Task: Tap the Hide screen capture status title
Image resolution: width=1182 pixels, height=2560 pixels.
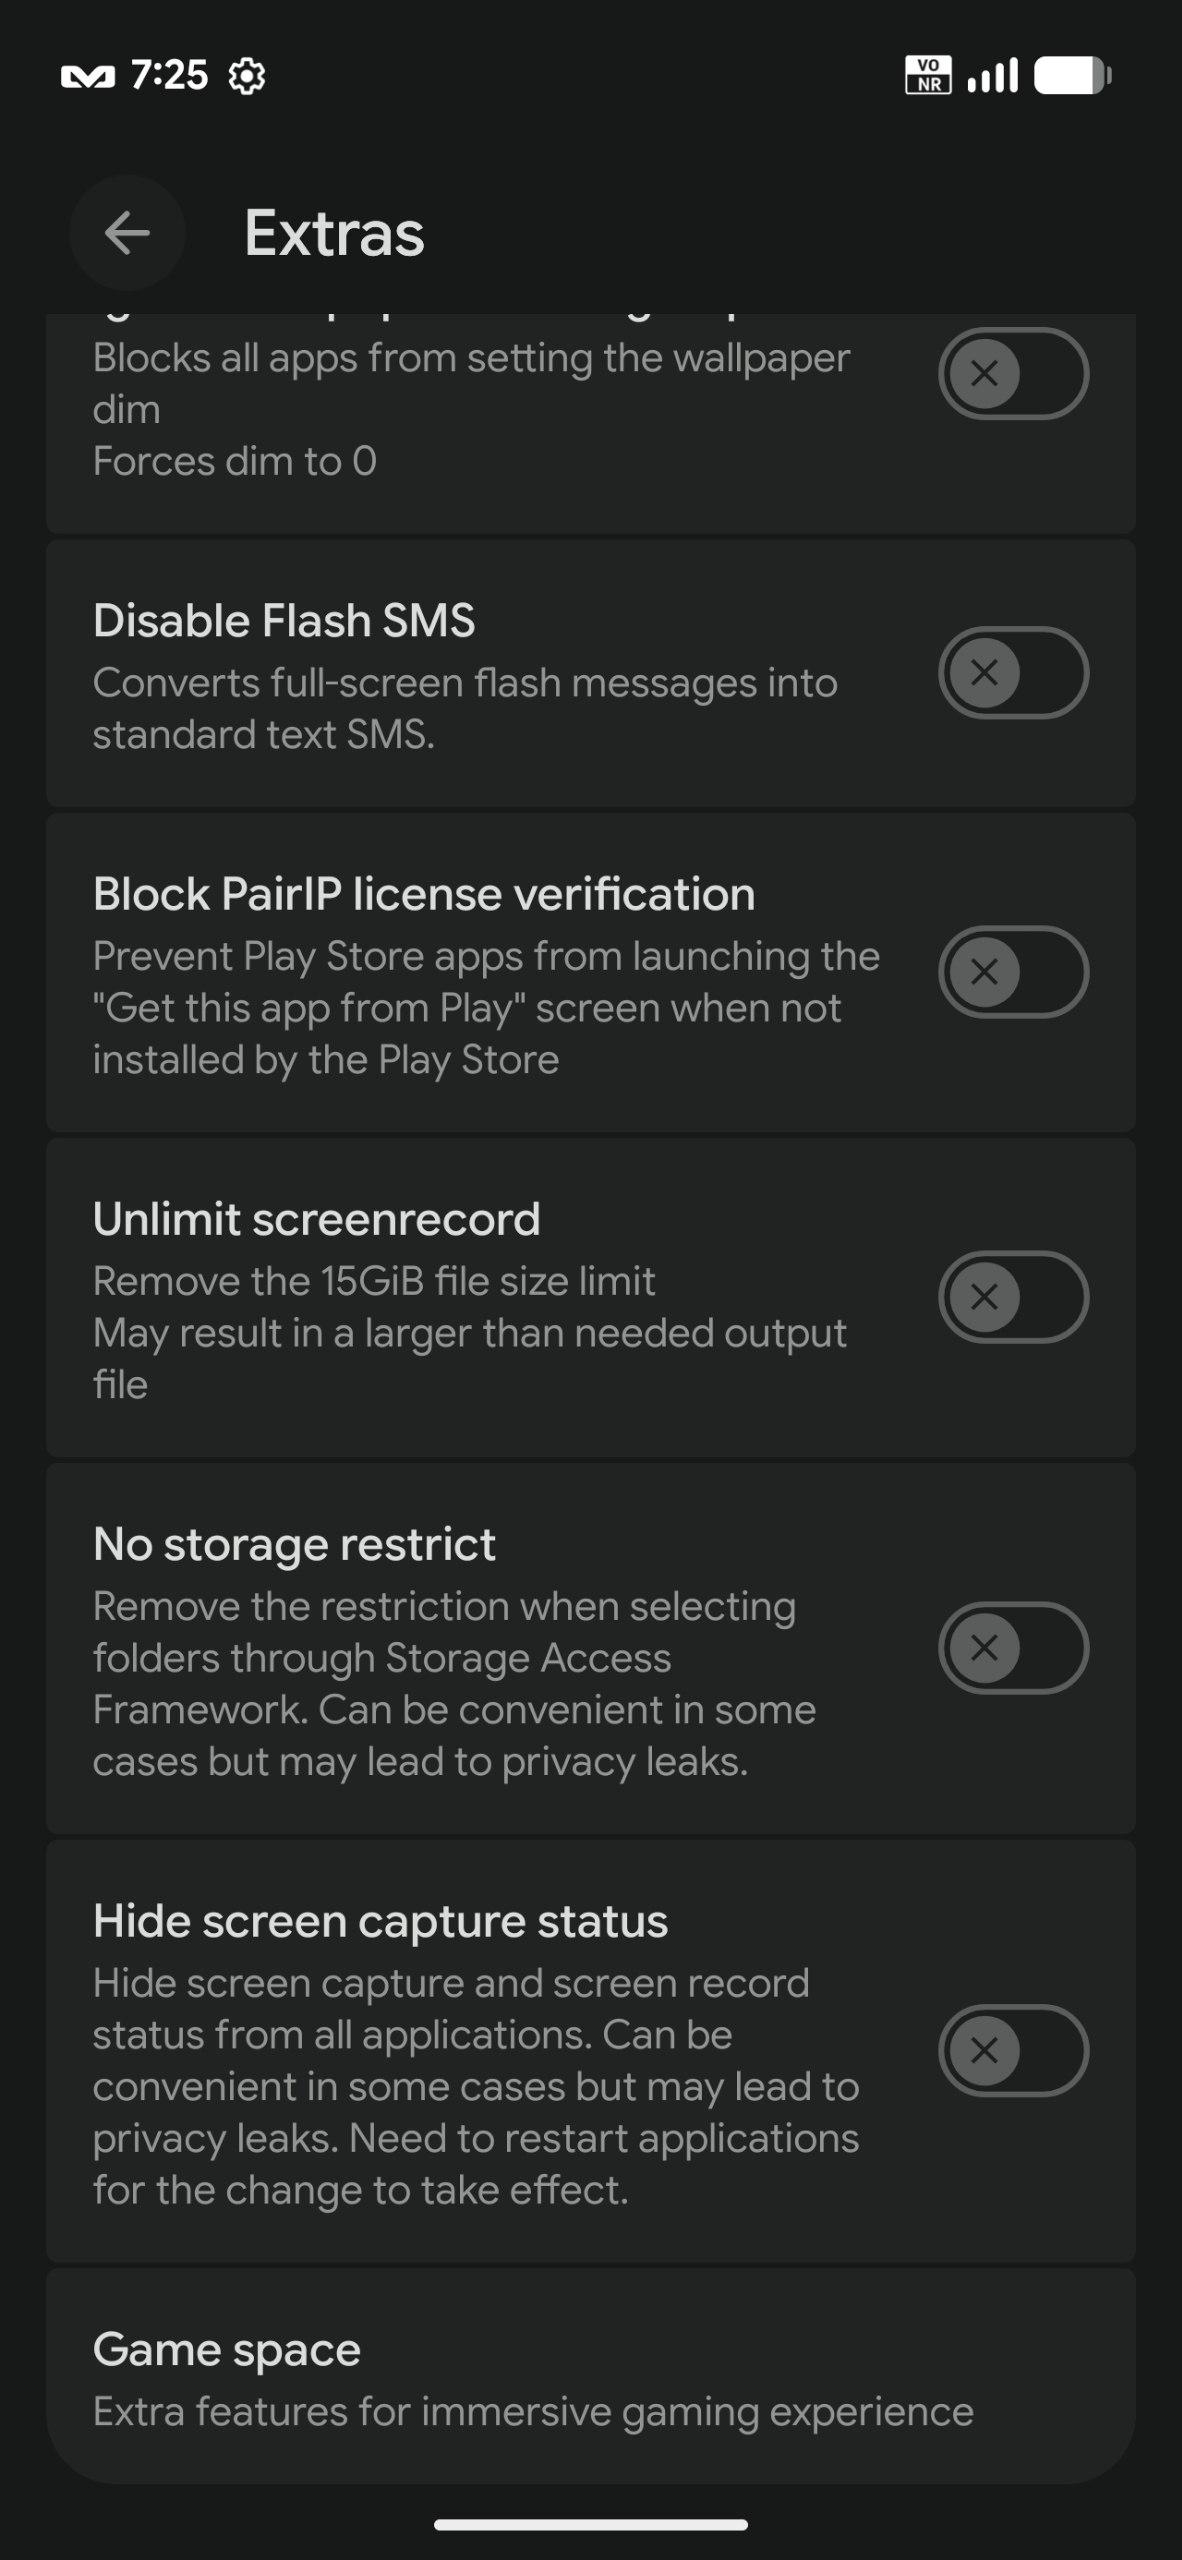Action: click(380, 1921)
